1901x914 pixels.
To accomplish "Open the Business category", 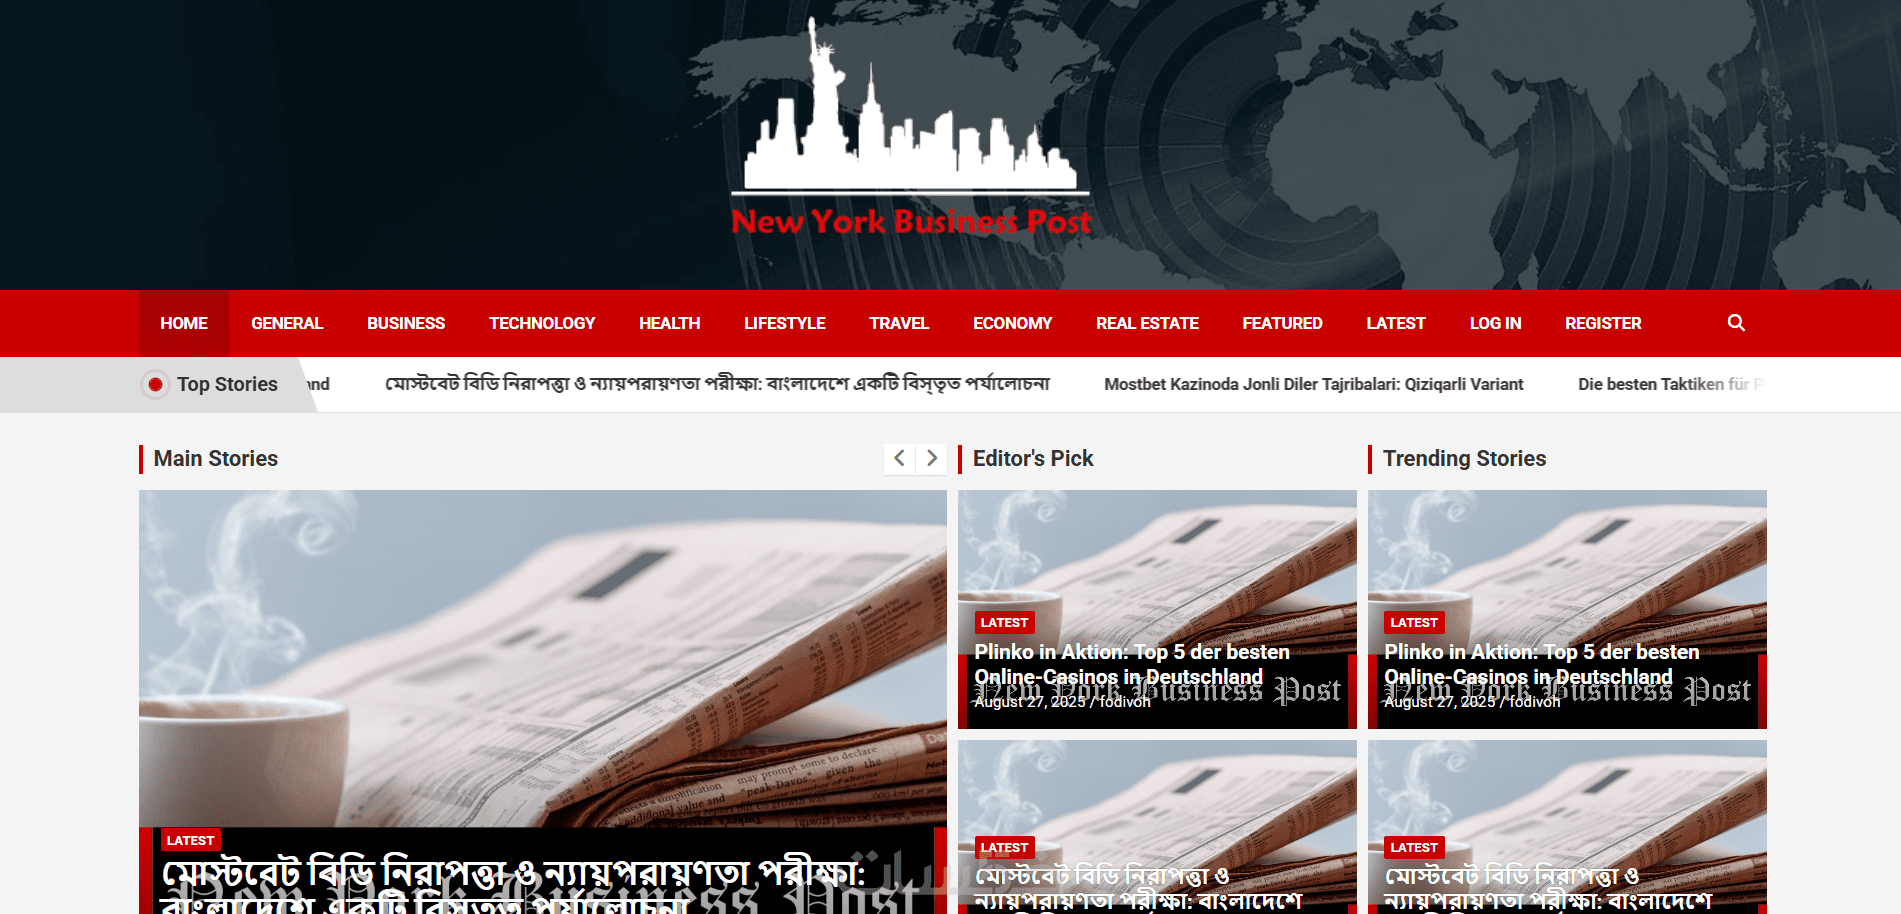I will (406, 323).
